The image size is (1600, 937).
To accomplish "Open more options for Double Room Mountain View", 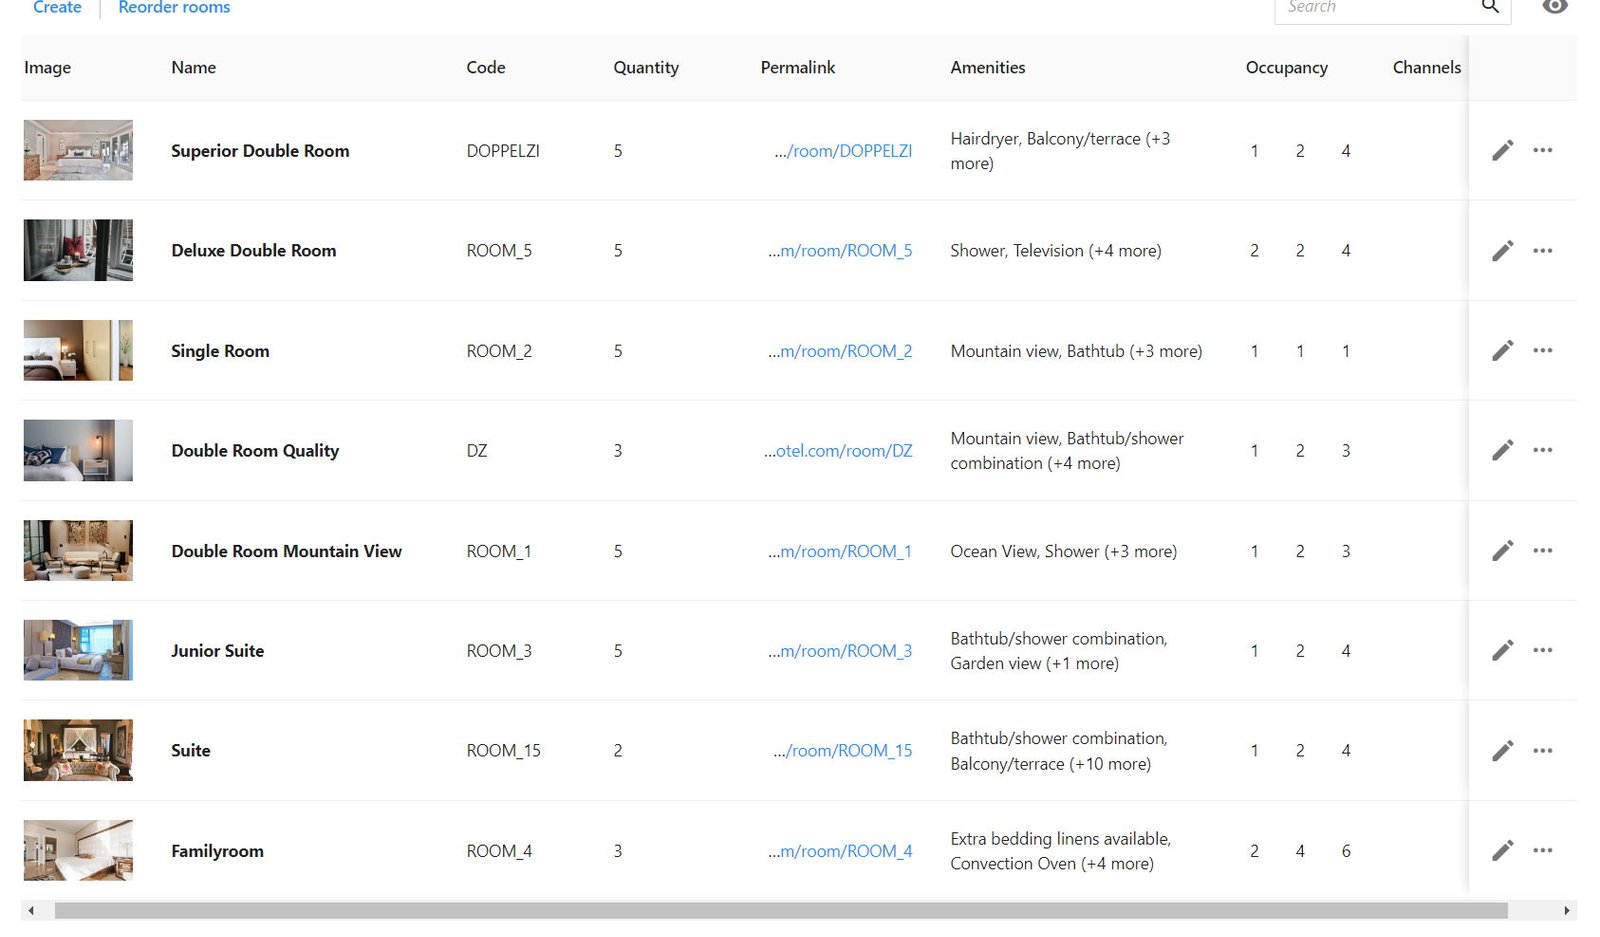I will click(x=1543, y=550).
